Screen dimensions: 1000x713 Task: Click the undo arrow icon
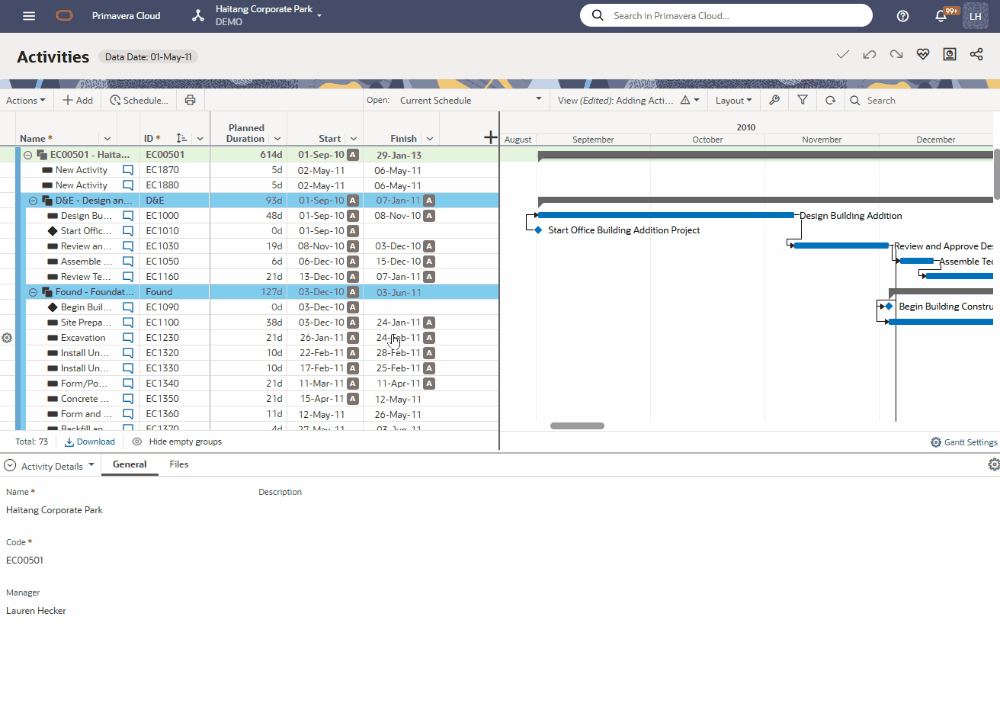point(869,55)
